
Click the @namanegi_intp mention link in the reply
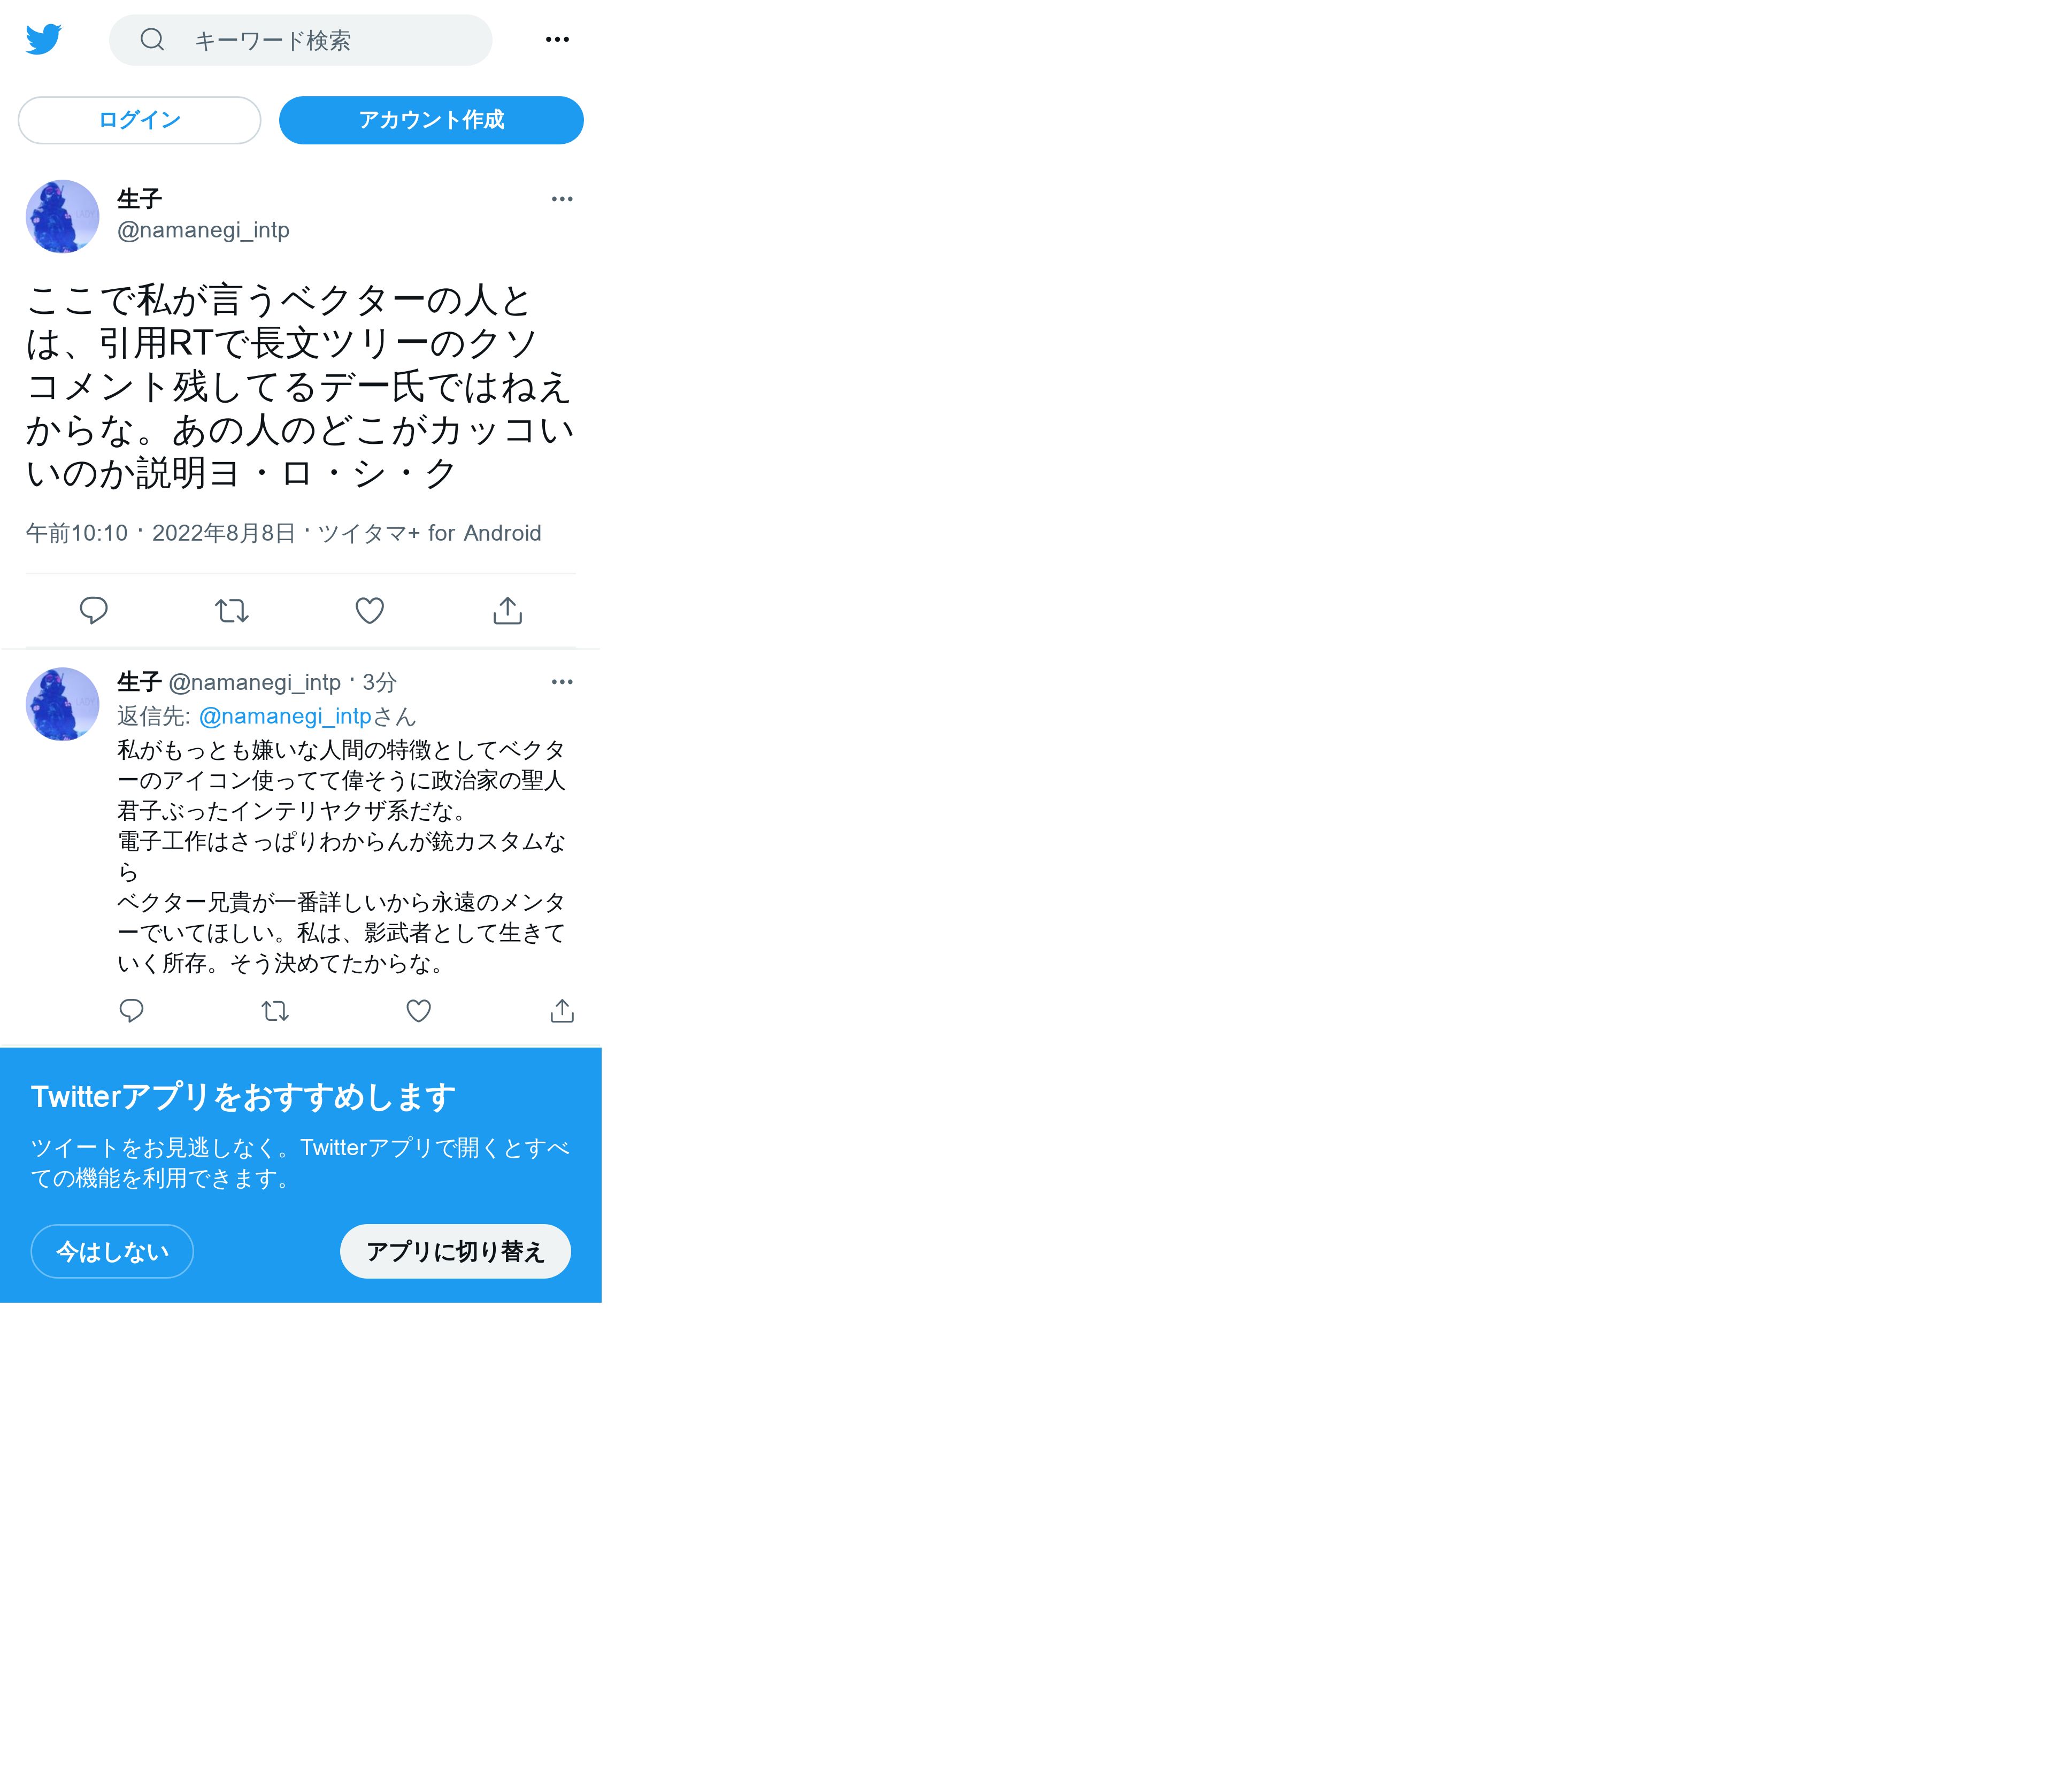coord(285,716)
